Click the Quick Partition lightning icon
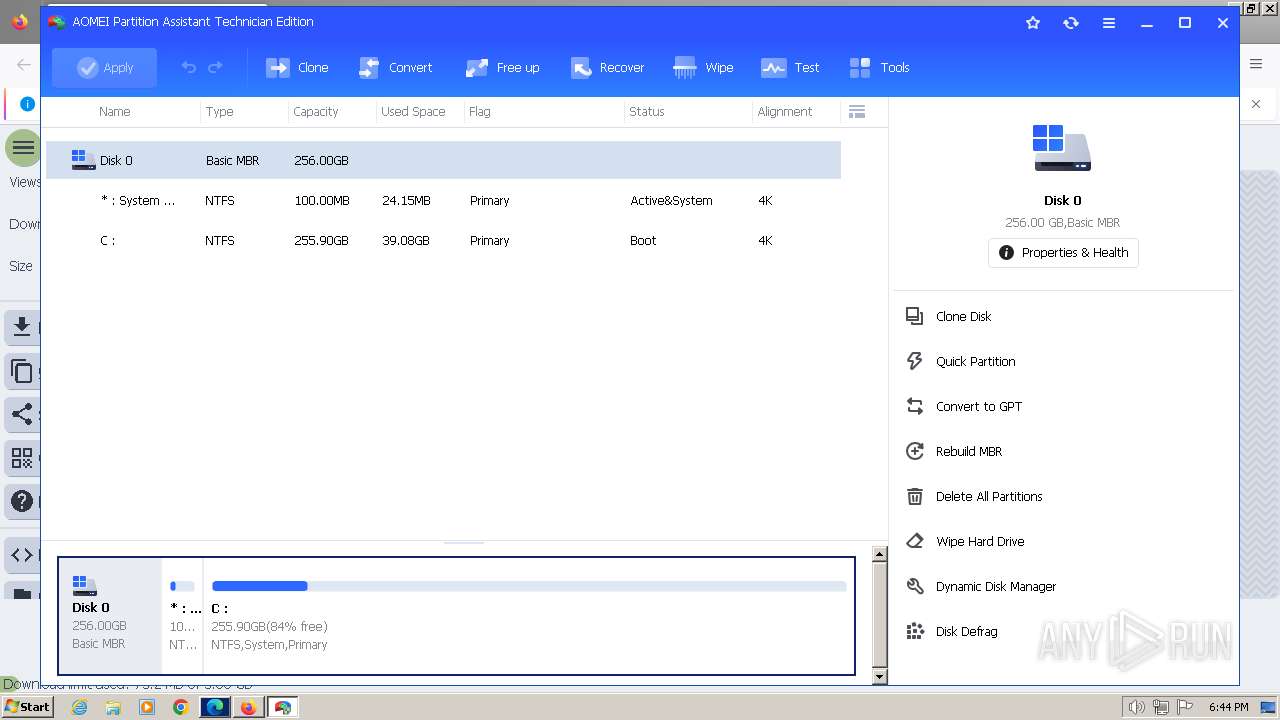 coord(914,361)
